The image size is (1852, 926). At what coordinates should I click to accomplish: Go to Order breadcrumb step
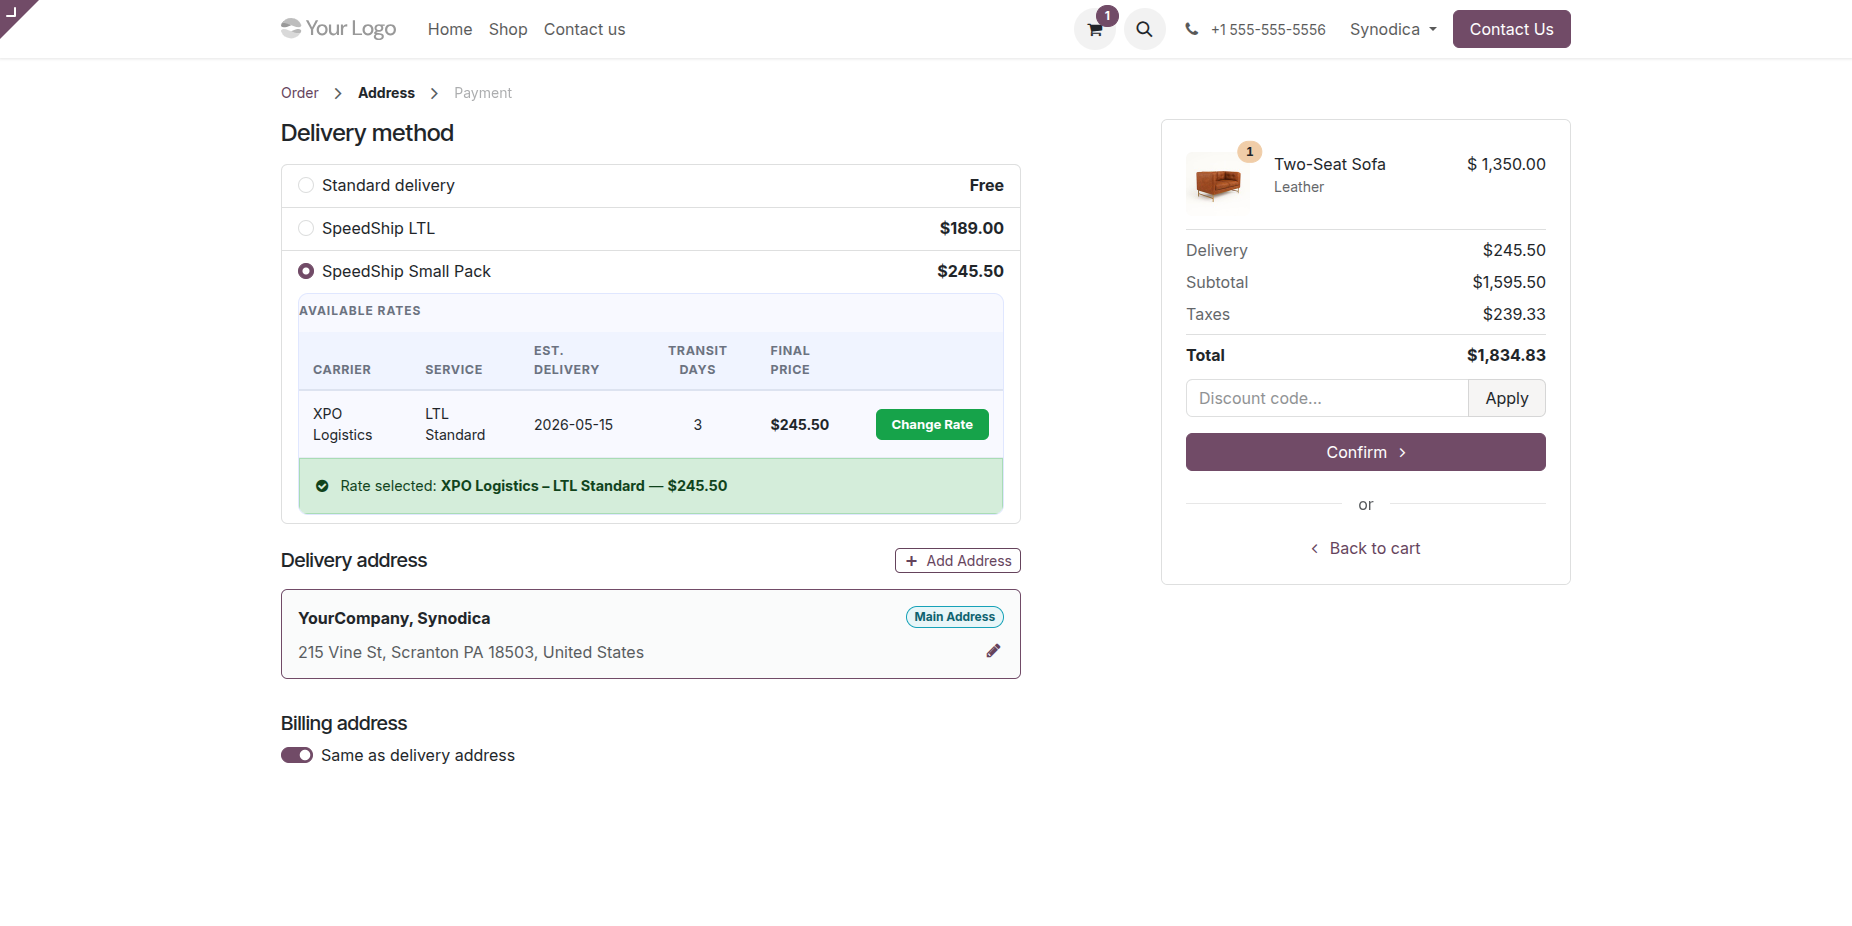tap(300, 93)
